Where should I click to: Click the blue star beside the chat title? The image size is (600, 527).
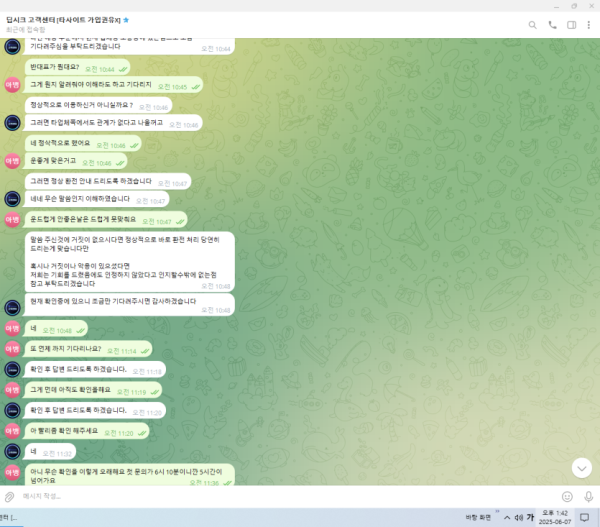[x=126, y=20]
